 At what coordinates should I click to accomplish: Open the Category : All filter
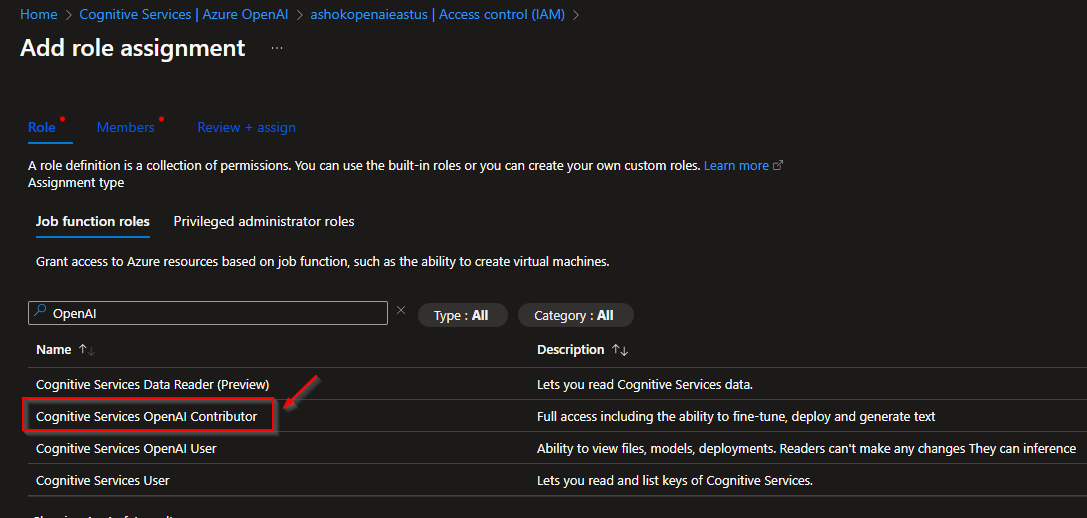(x=575, y=316)
